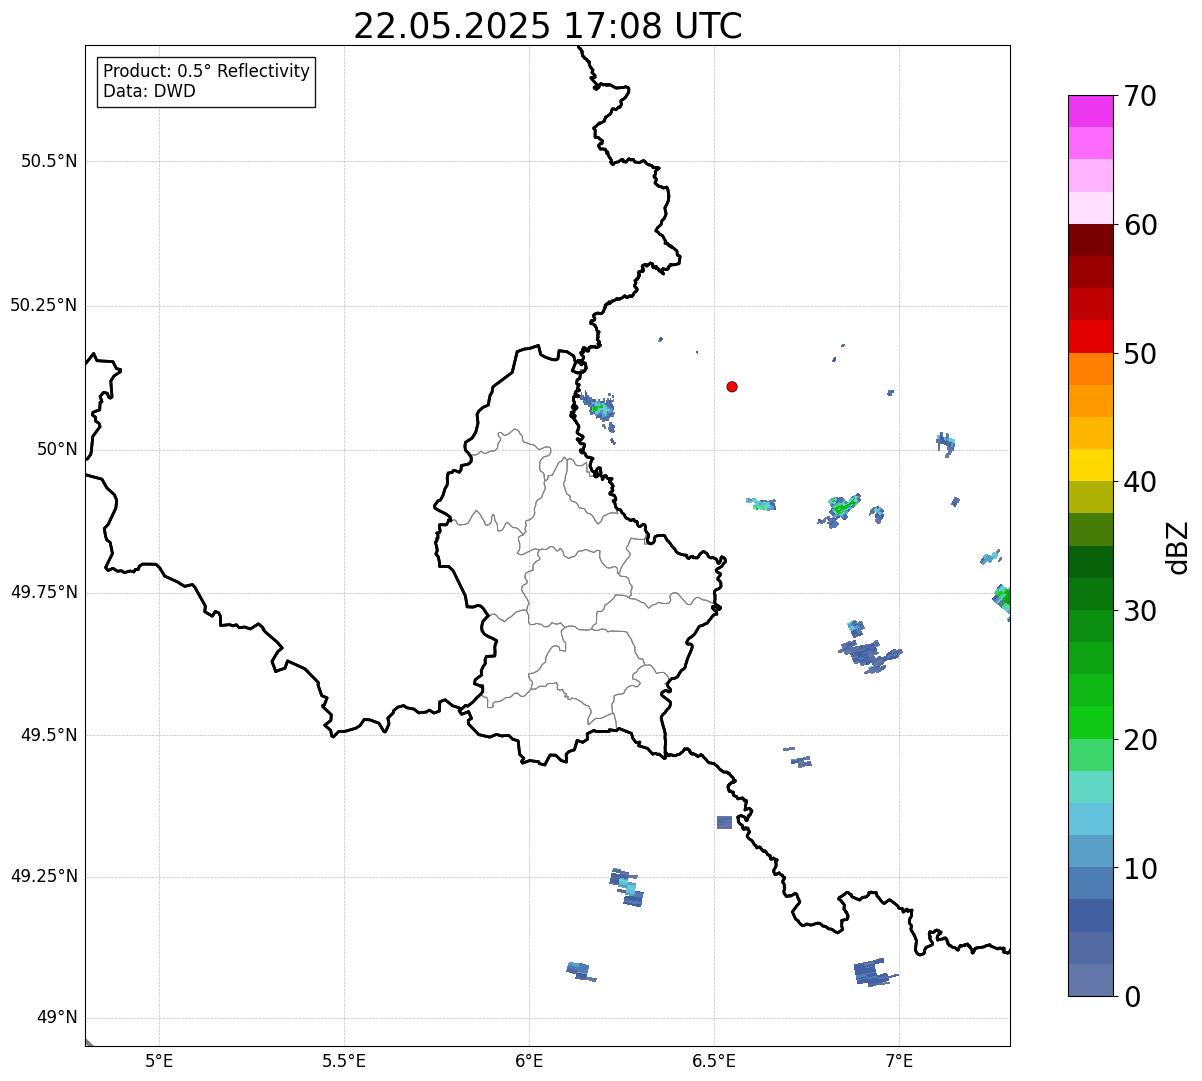
Task: Click the blue echo near 6.25°E 49.25°N
Action: [x=627, y=887]
